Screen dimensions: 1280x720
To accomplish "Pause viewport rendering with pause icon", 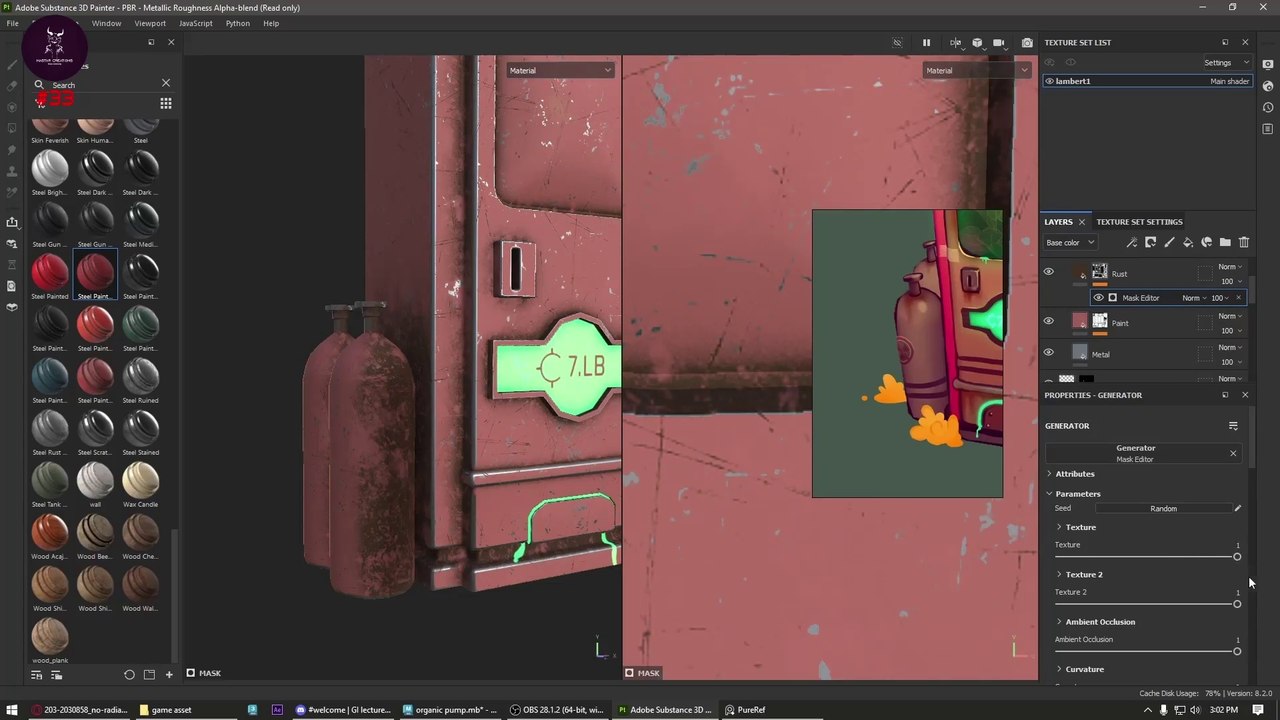I will (x=926, y=43).
